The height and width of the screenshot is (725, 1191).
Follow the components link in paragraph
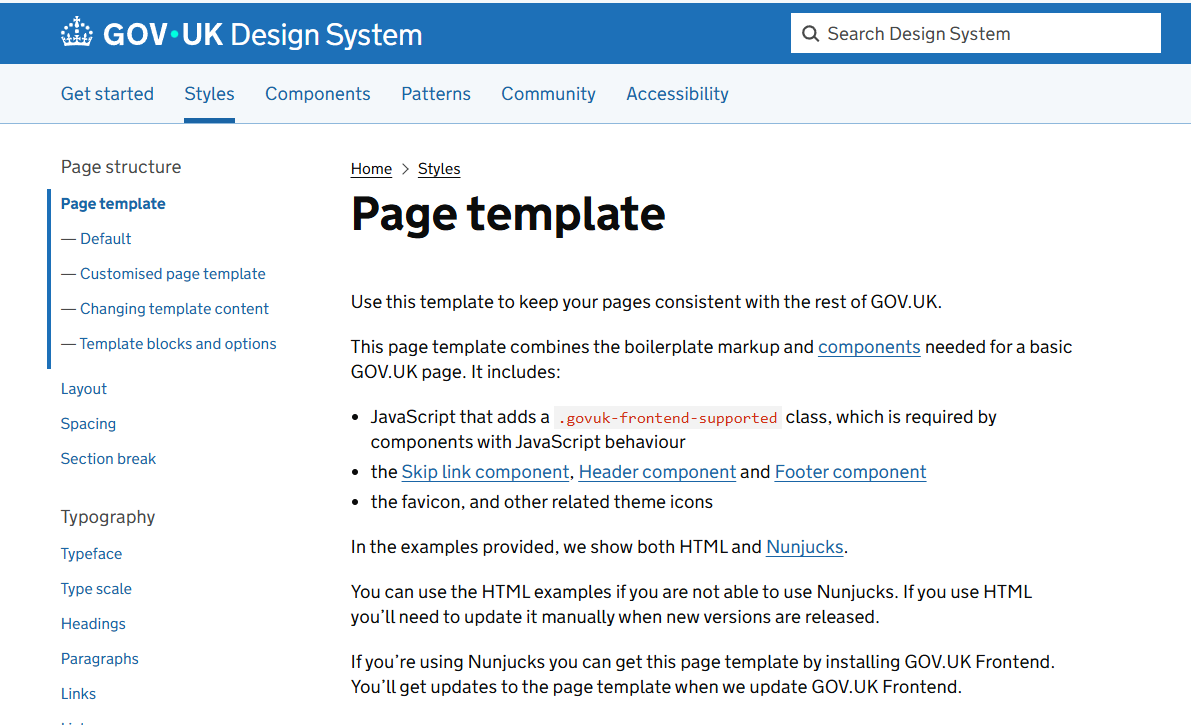(x=869, y=347)
